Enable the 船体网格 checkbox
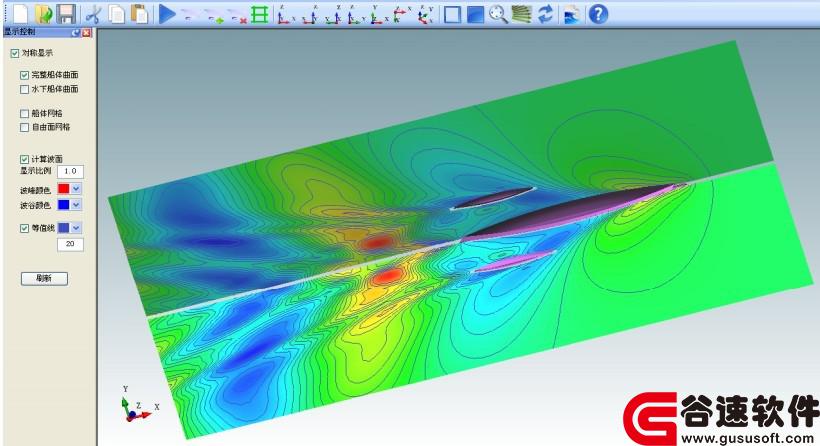 24,113
